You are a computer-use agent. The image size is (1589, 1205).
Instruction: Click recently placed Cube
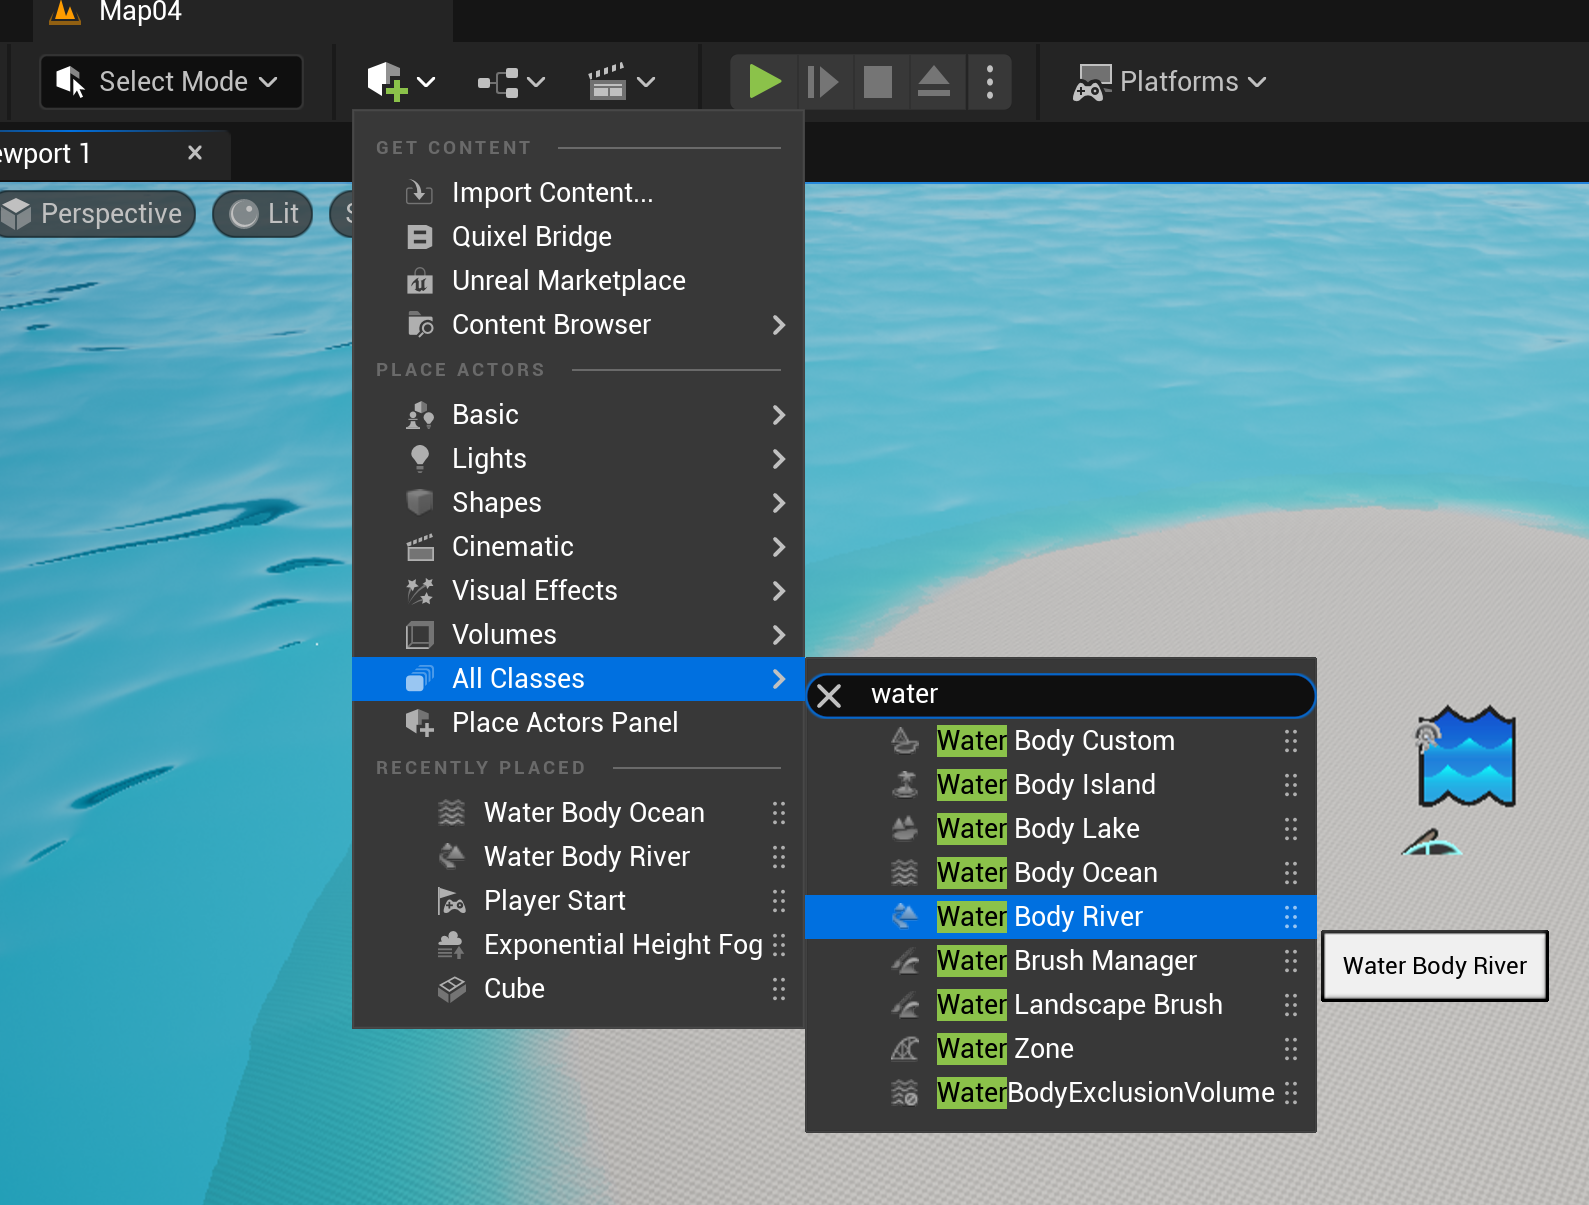tap(578, 988)
